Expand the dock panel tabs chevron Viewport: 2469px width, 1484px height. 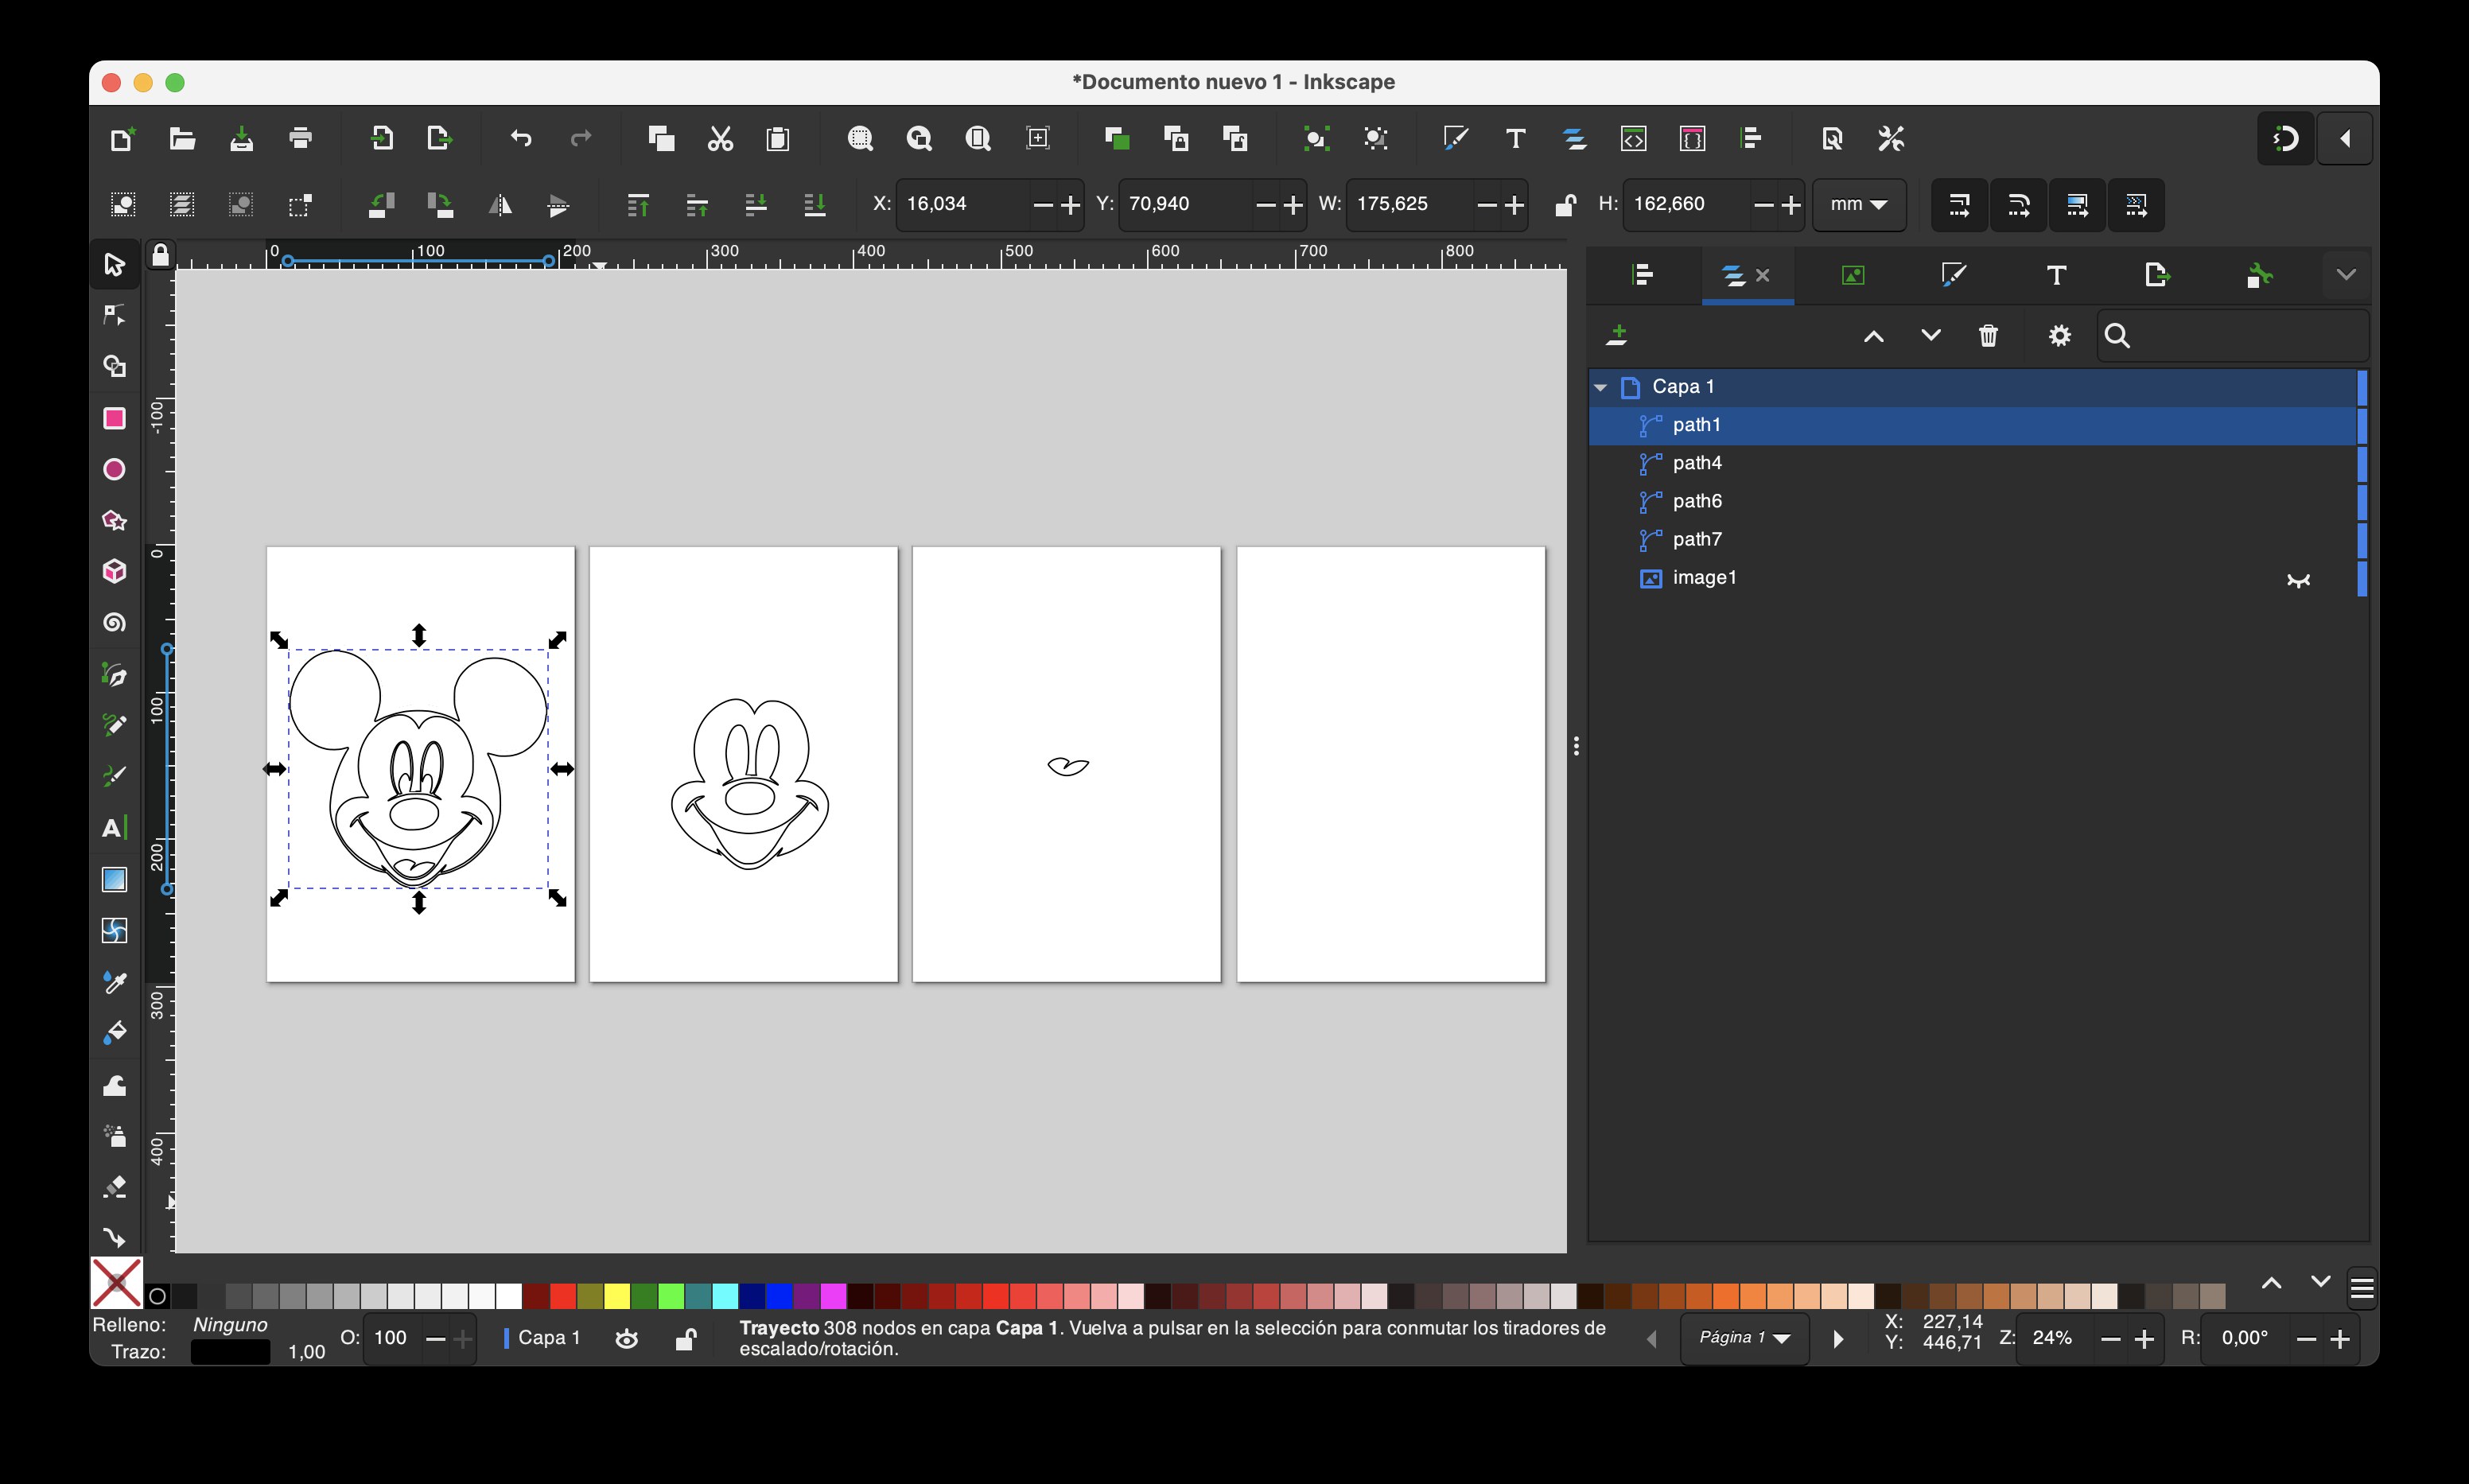(x=2346, y=275)
